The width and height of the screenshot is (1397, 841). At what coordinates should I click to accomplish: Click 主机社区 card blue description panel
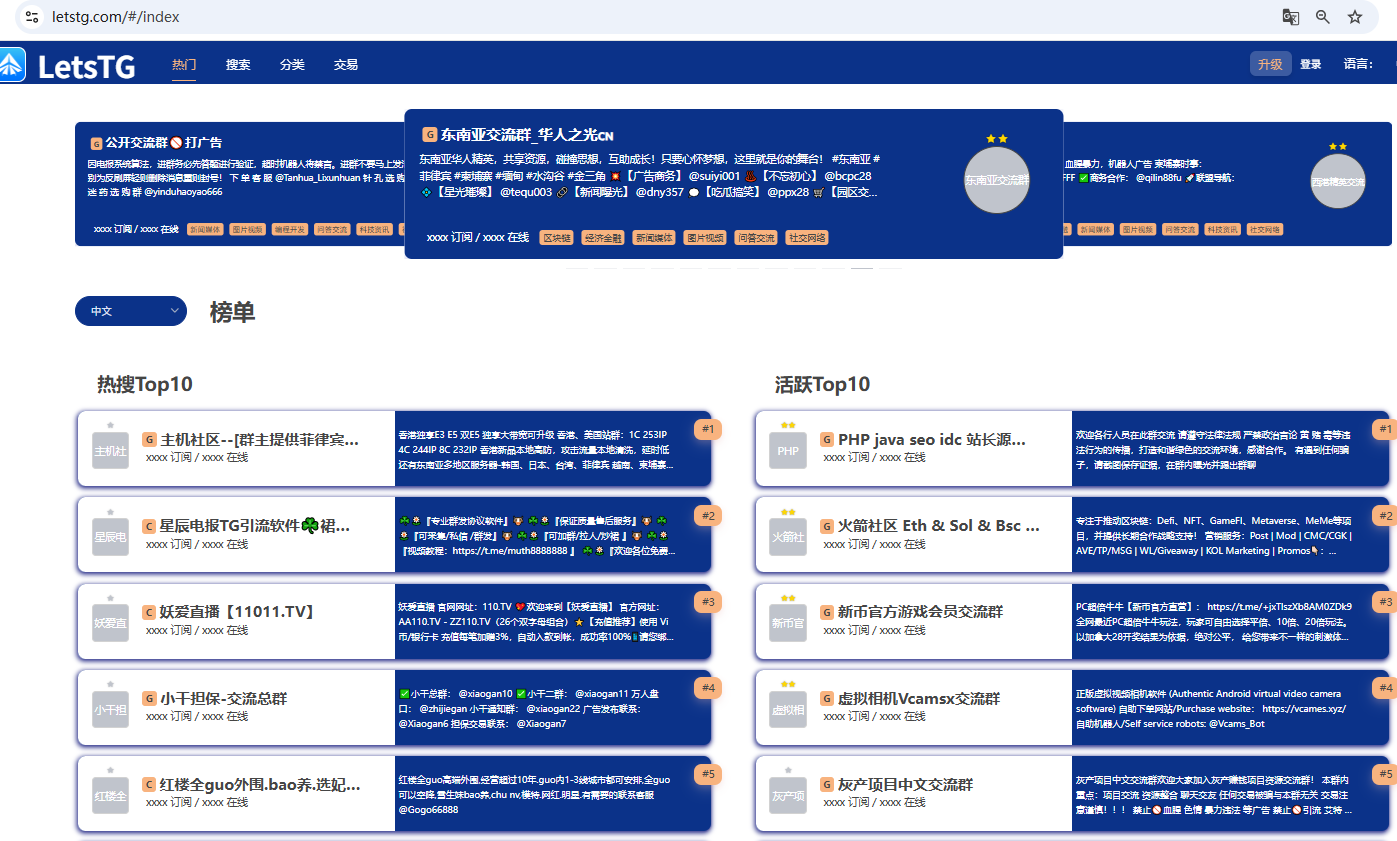pyautogui.click(x=553, y=450)
